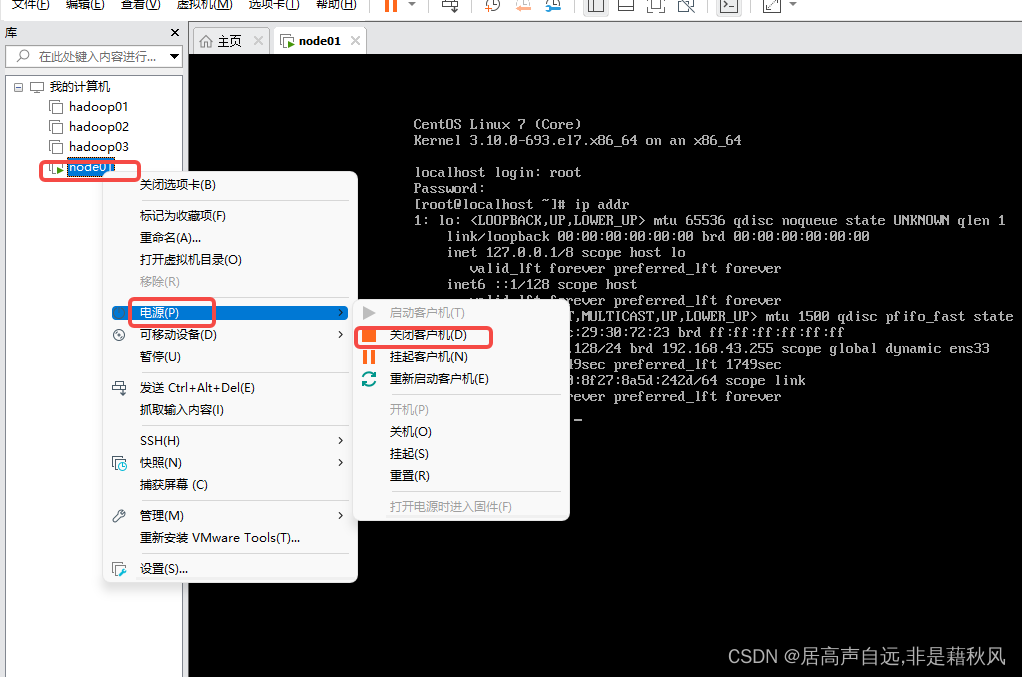Image resolution: width=1022 pixels, height=677 pixels.
Task: Choose 挂起客户机(N) in the power submenu
Action: pyautogui.click(x=428, y=357)
